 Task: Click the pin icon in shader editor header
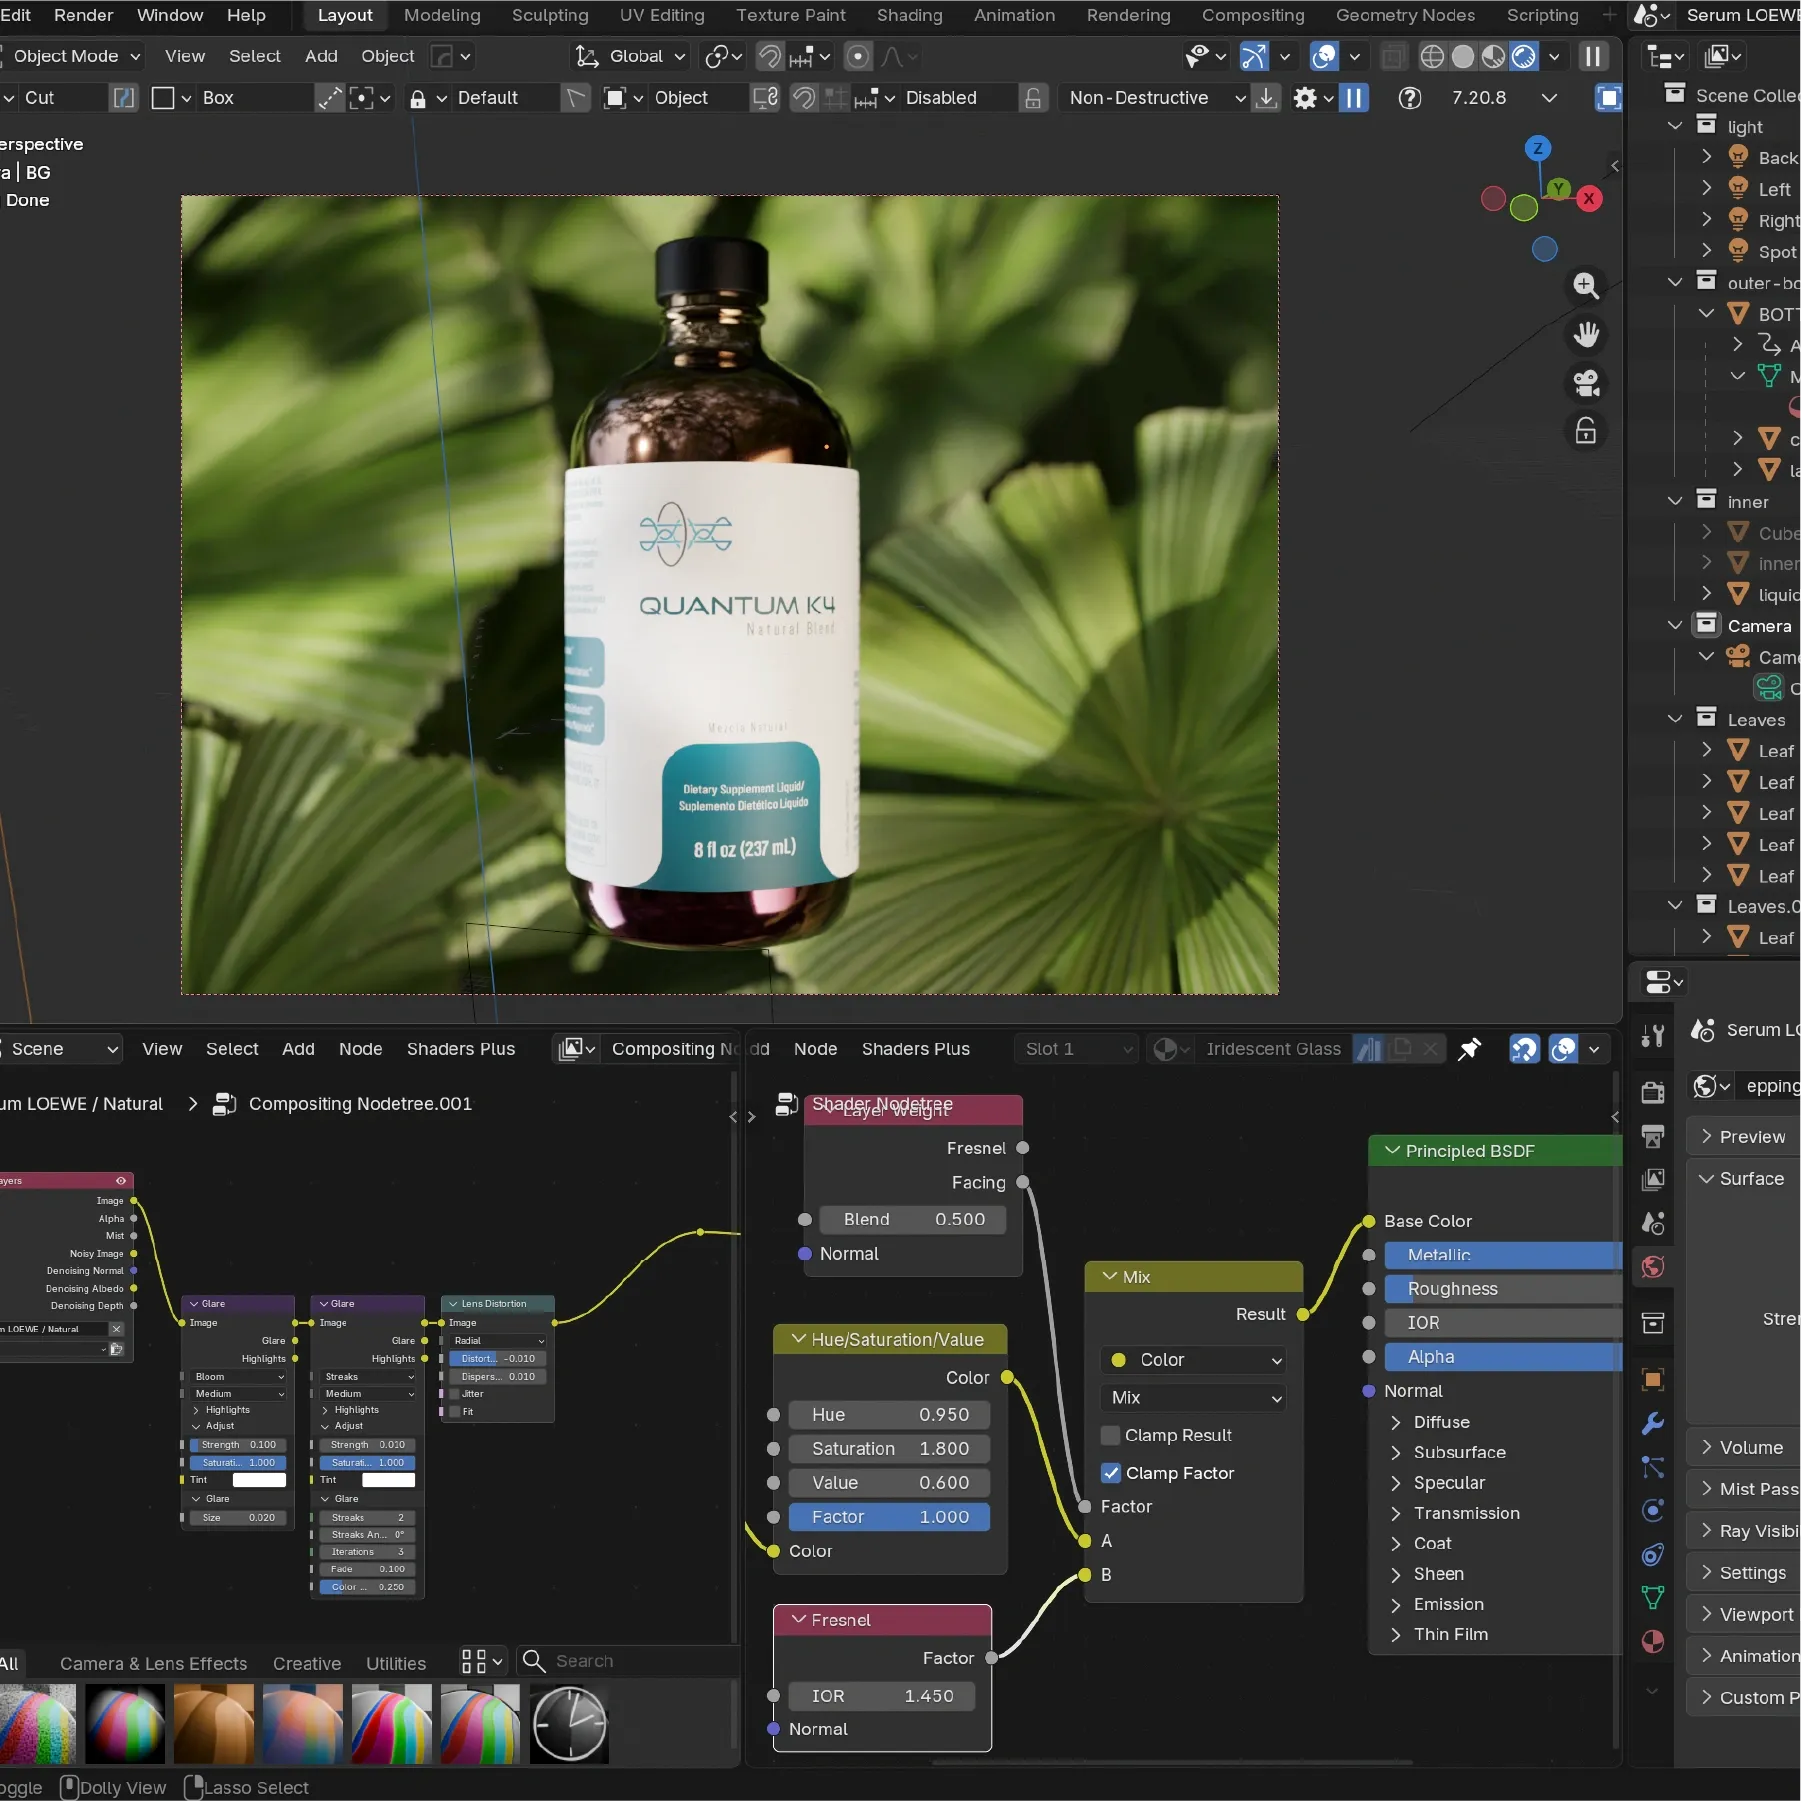pos(1469,1049)
